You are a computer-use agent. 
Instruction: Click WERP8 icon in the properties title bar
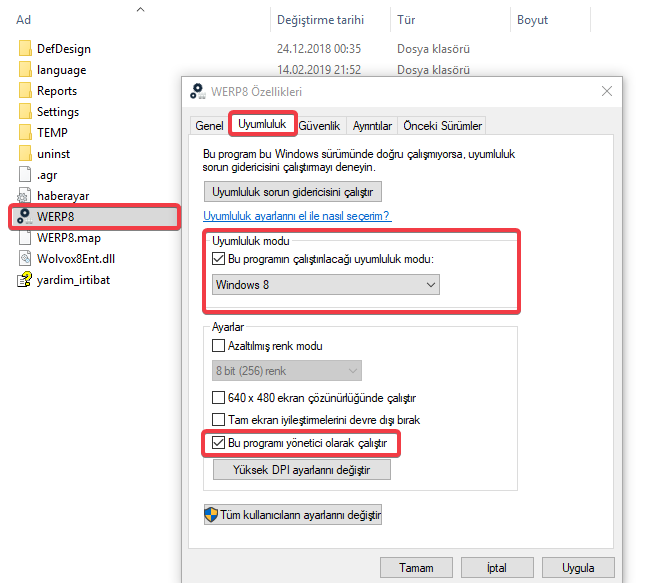click(x=198, y=91)
